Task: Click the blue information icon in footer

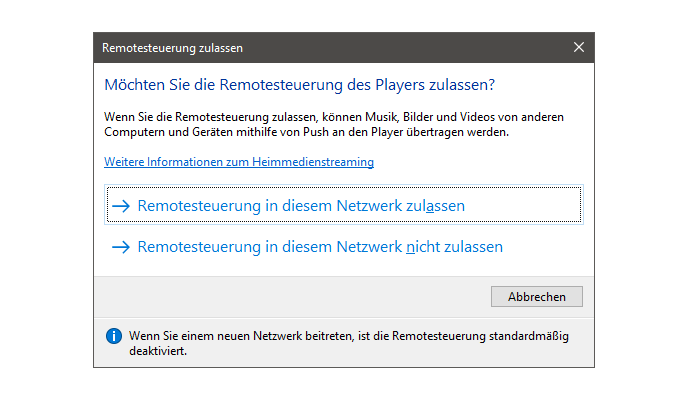Action: pyautogui.click(x=113, y=335)
